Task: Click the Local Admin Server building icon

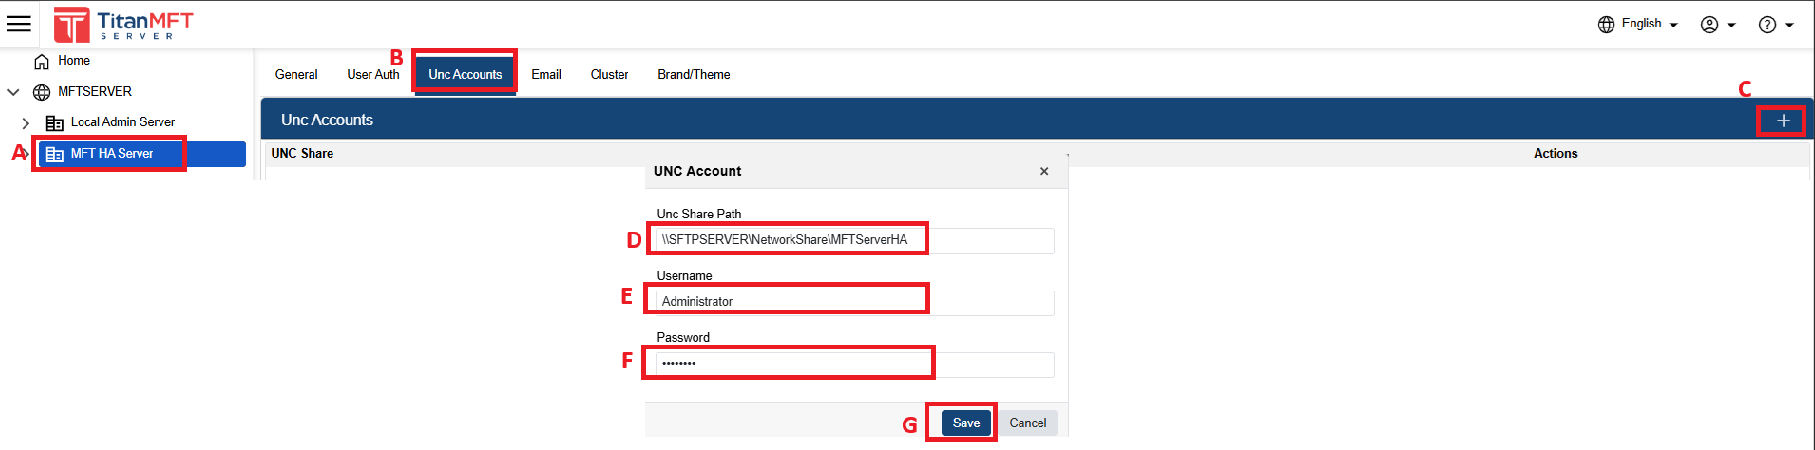Action: [x=55, y=123]
